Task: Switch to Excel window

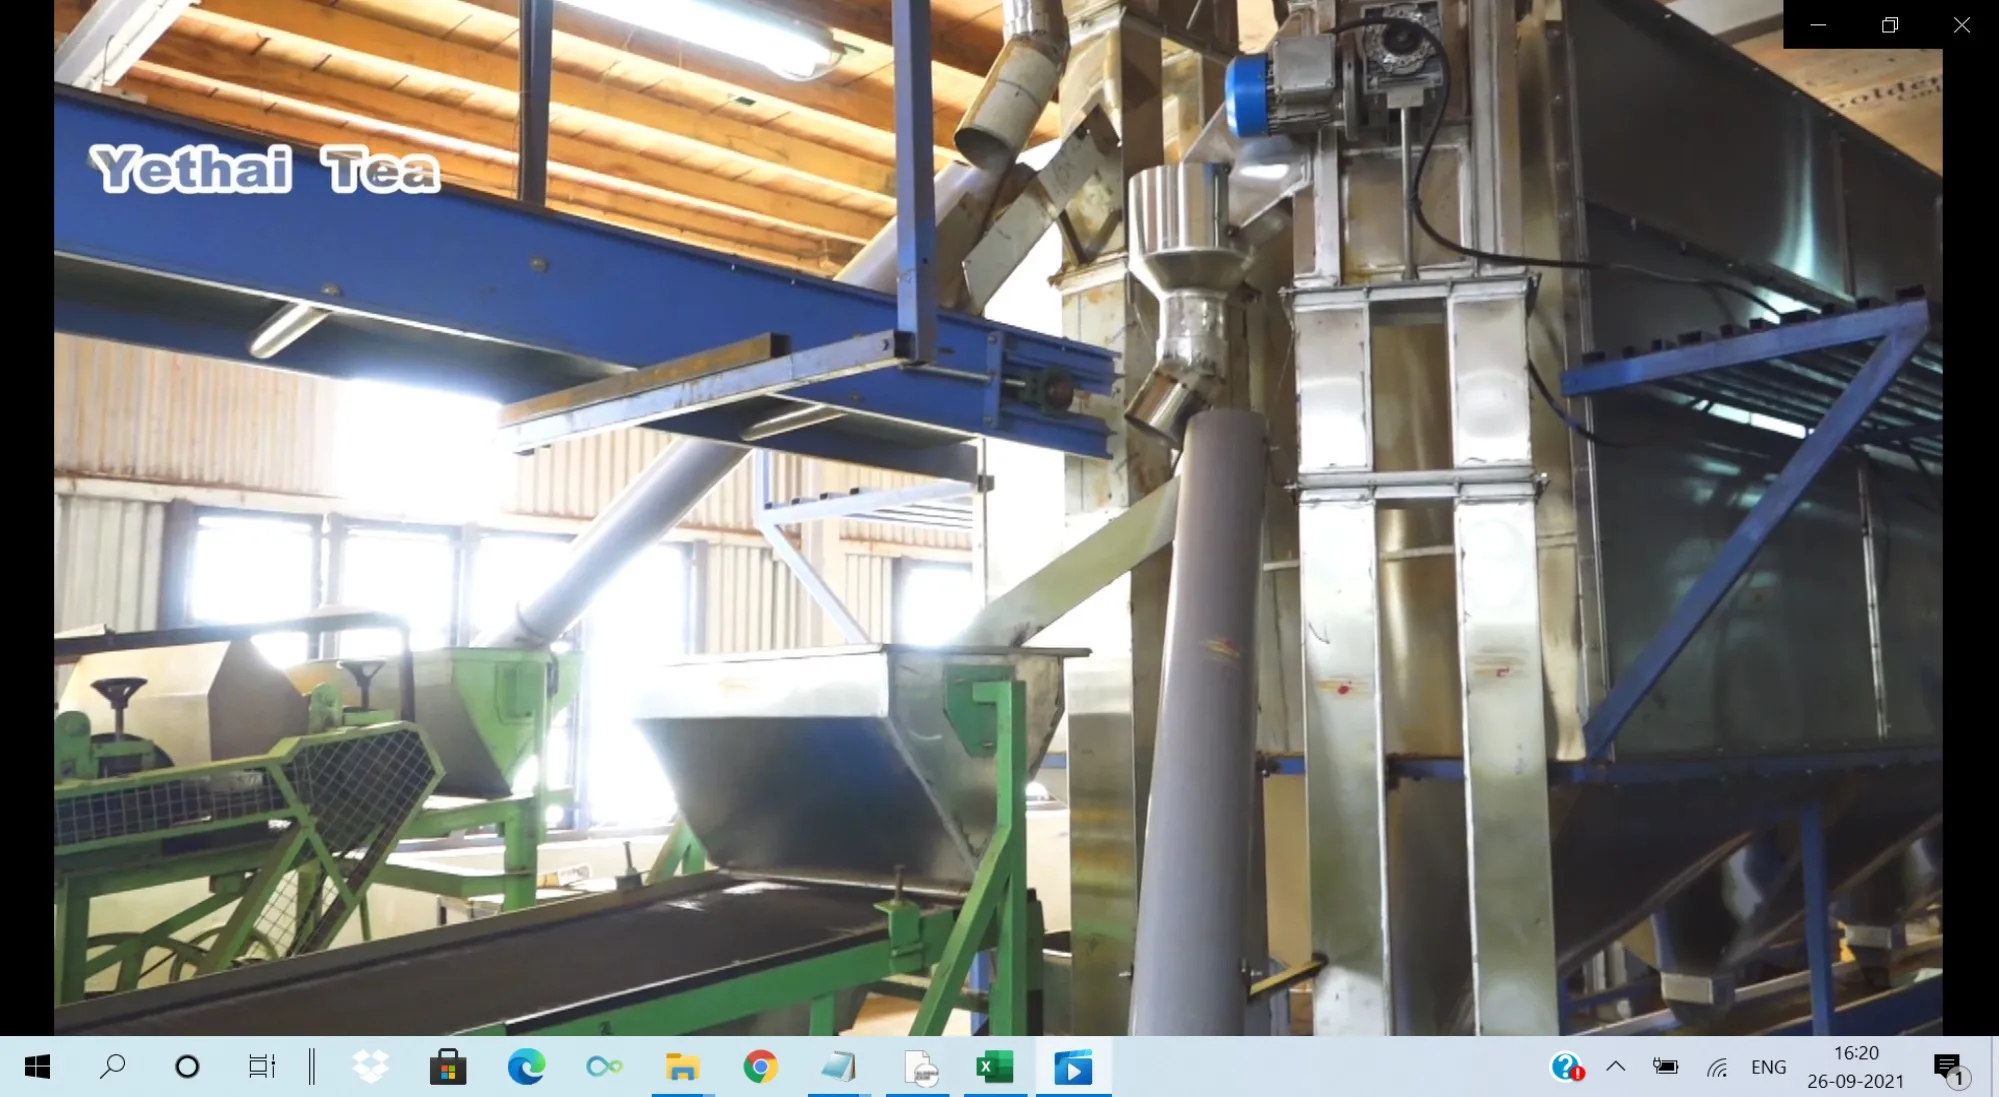Action: (995, 1067)
